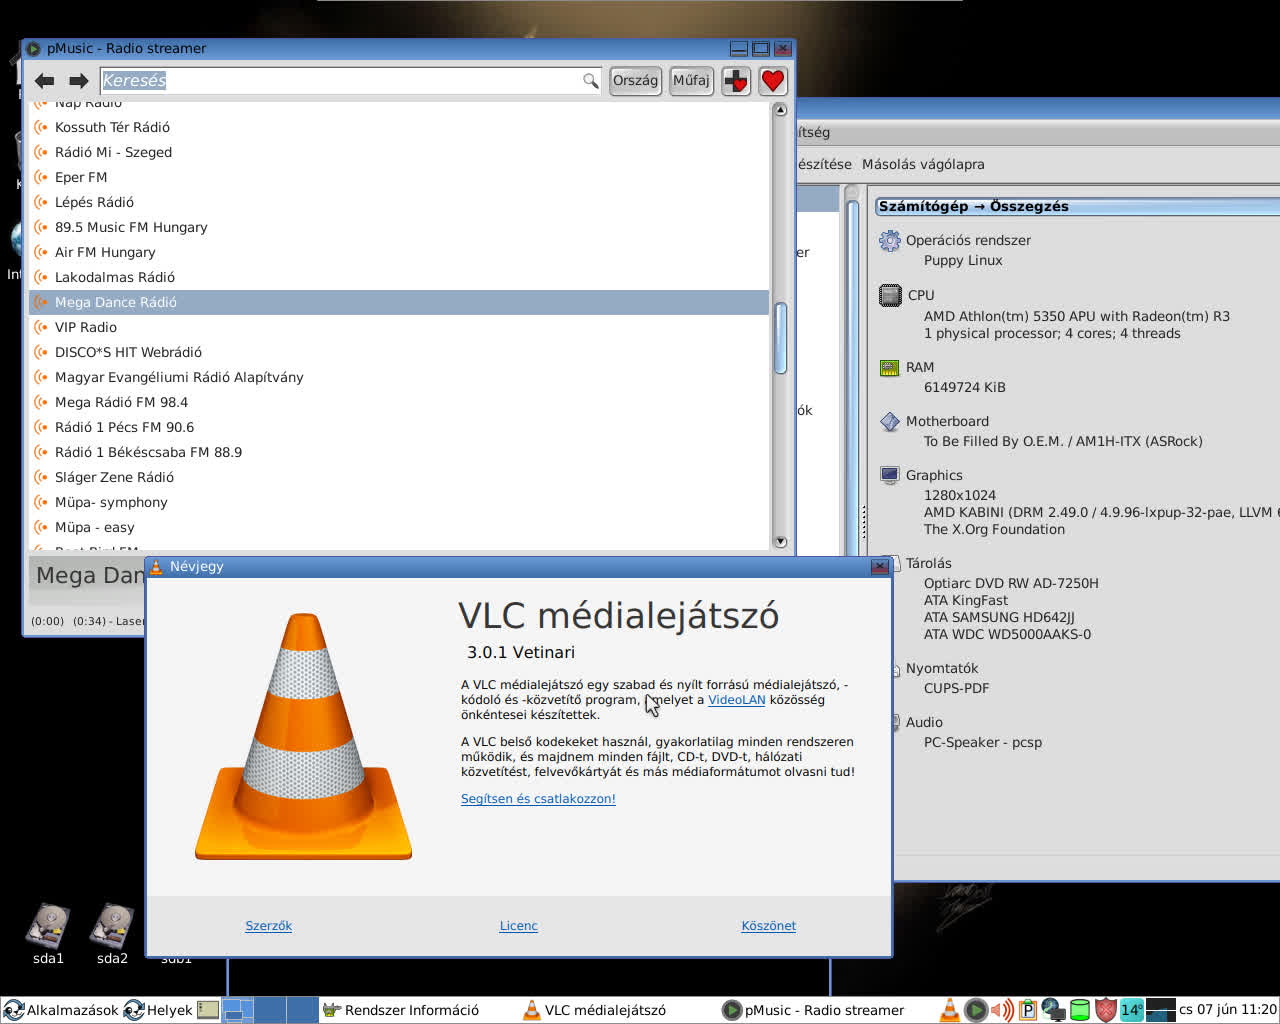Close the Névjegy VLC dialog
This screenshot has width=1280, height=1024.
[880, 566]
